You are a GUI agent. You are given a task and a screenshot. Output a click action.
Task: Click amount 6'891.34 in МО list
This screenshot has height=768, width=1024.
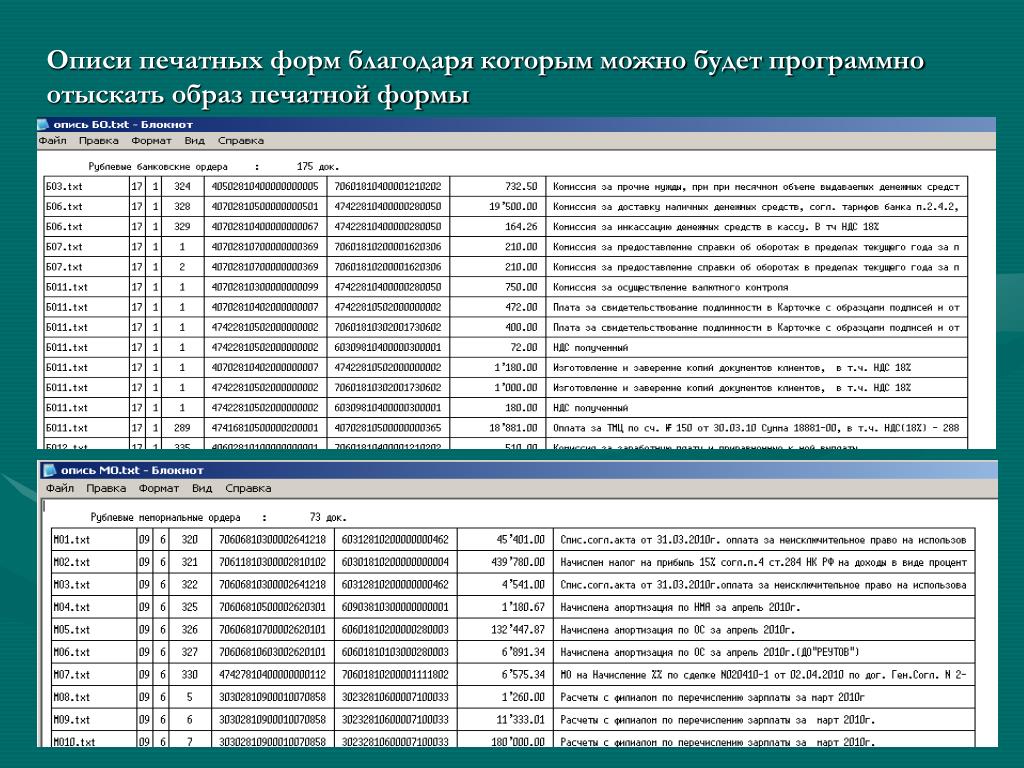(x=523, y=652)
